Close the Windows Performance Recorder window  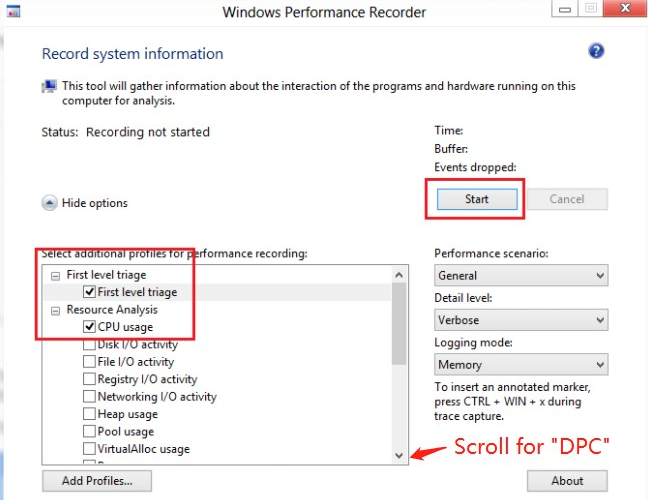(625, 8)
